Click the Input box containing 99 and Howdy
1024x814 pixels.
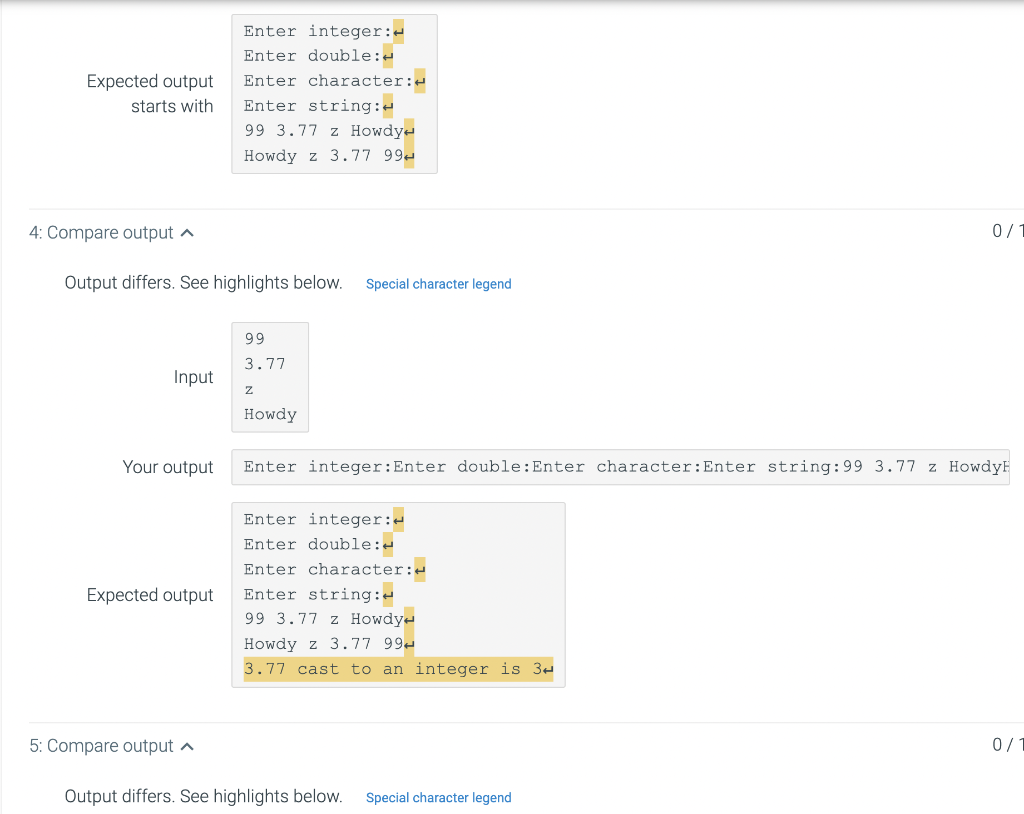[x=270, y=377]
